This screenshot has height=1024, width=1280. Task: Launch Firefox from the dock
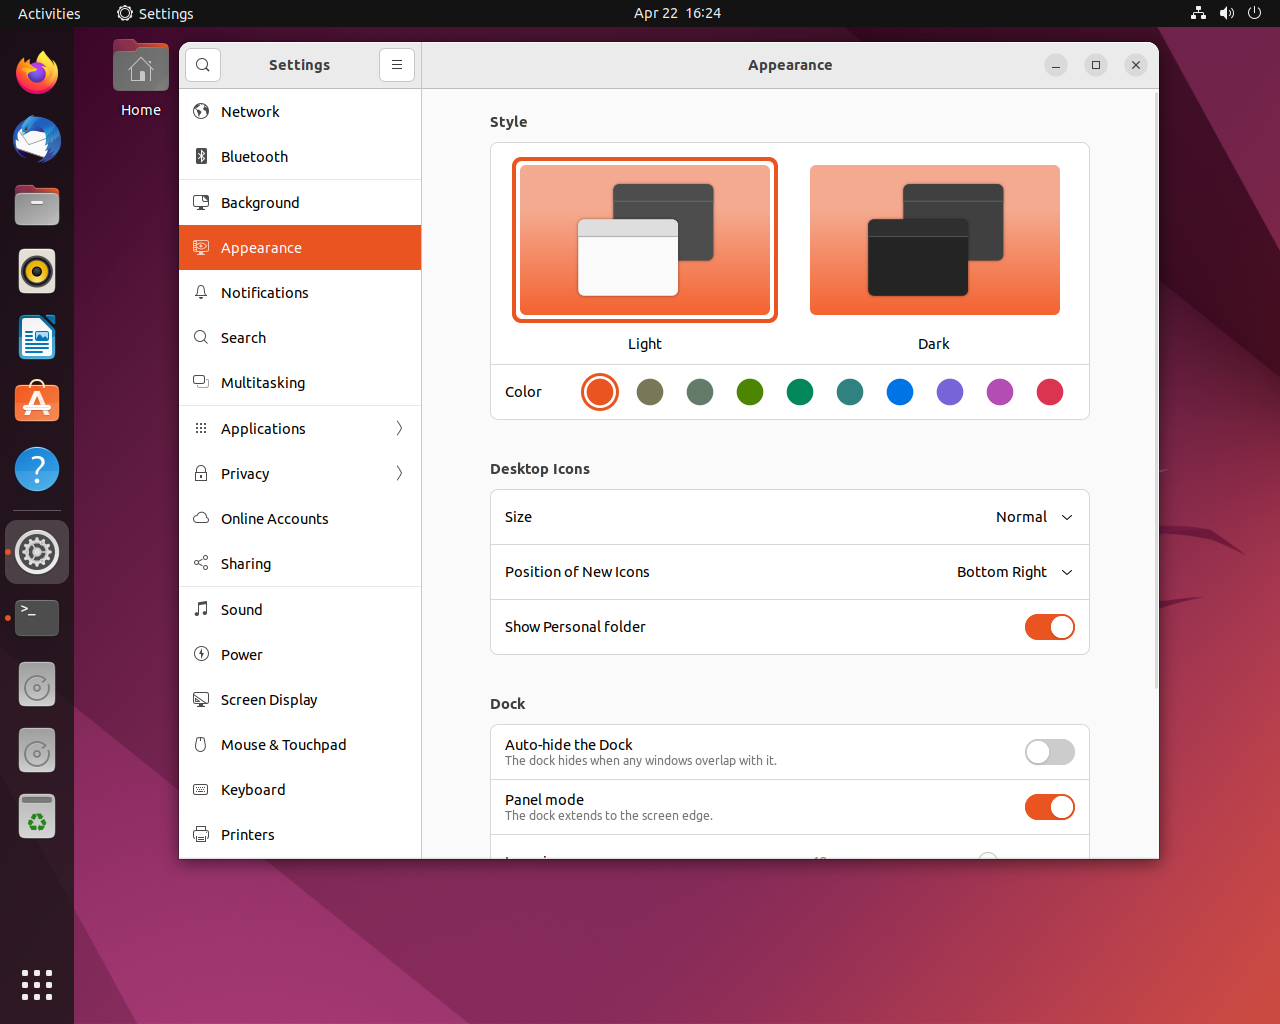(37, 73)
